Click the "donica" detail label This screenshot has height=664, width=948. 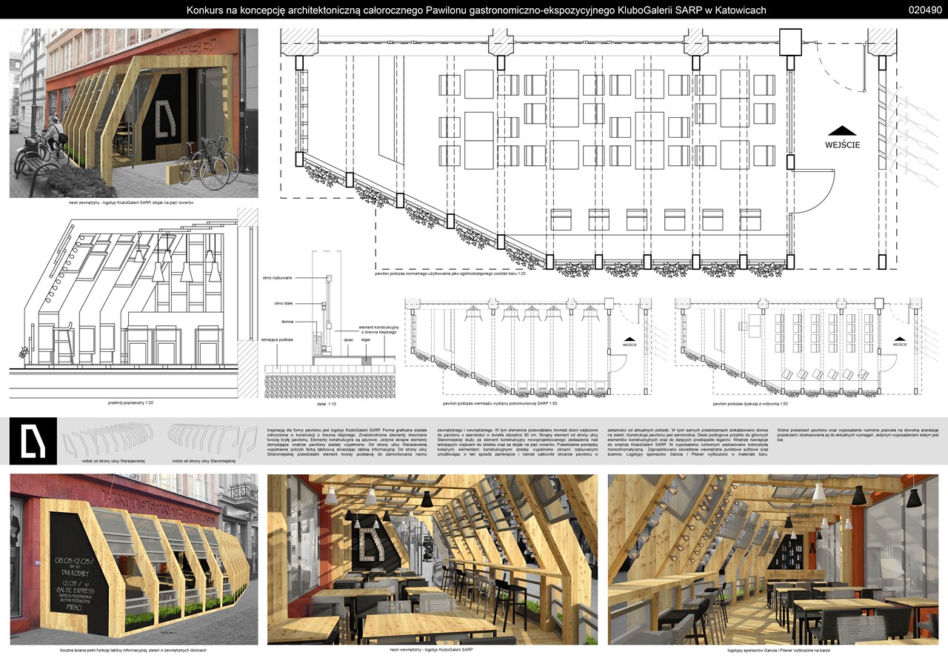(287, 322)
